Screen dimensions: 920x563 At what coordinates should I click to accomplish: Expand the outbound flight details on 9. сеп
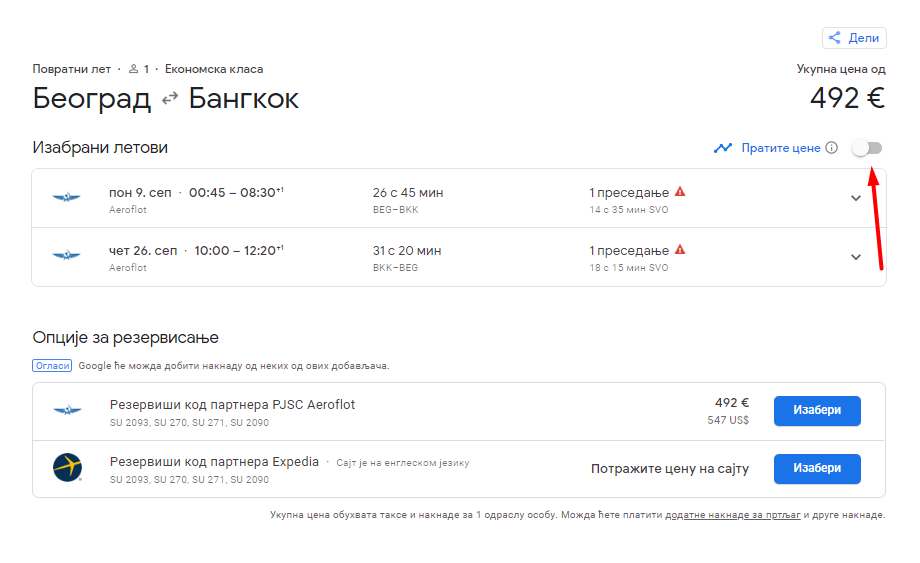click(x=856, y=198)
